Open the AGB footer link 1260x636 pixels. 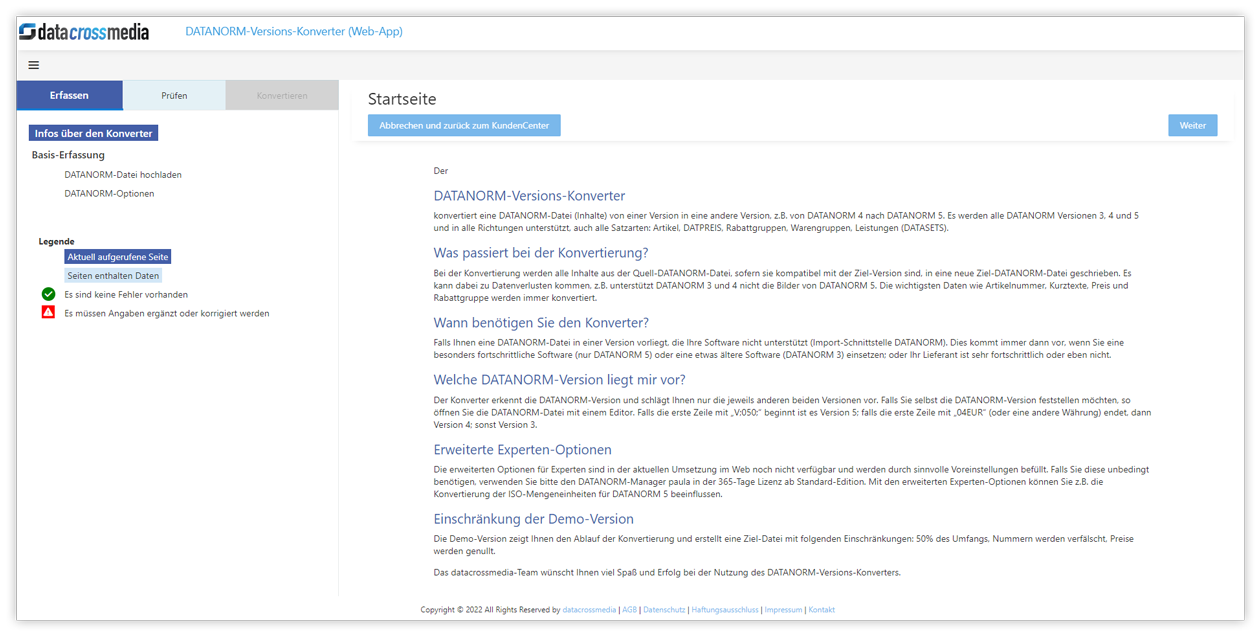click(x=630, y=609)
